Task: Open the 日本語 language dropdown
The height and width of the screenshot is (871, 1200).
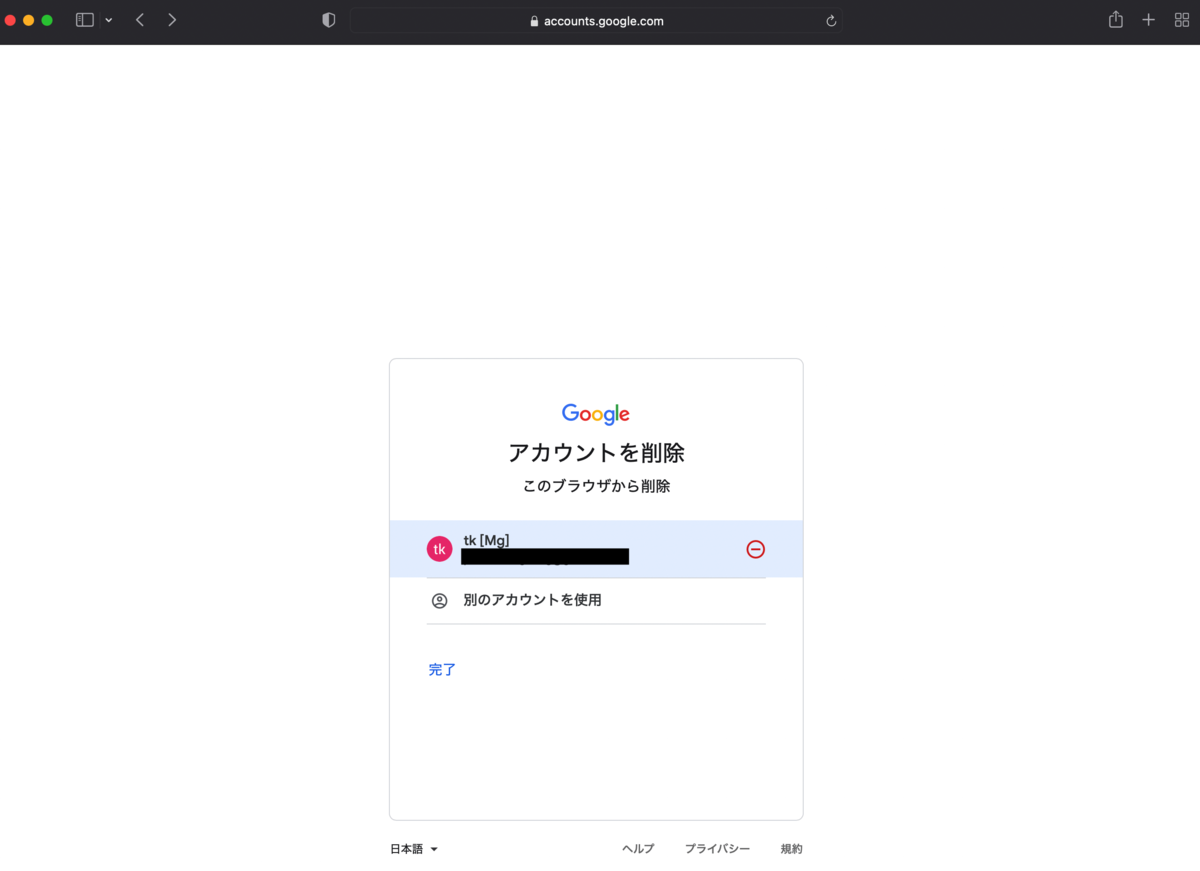Action: (x=413, y=847)
